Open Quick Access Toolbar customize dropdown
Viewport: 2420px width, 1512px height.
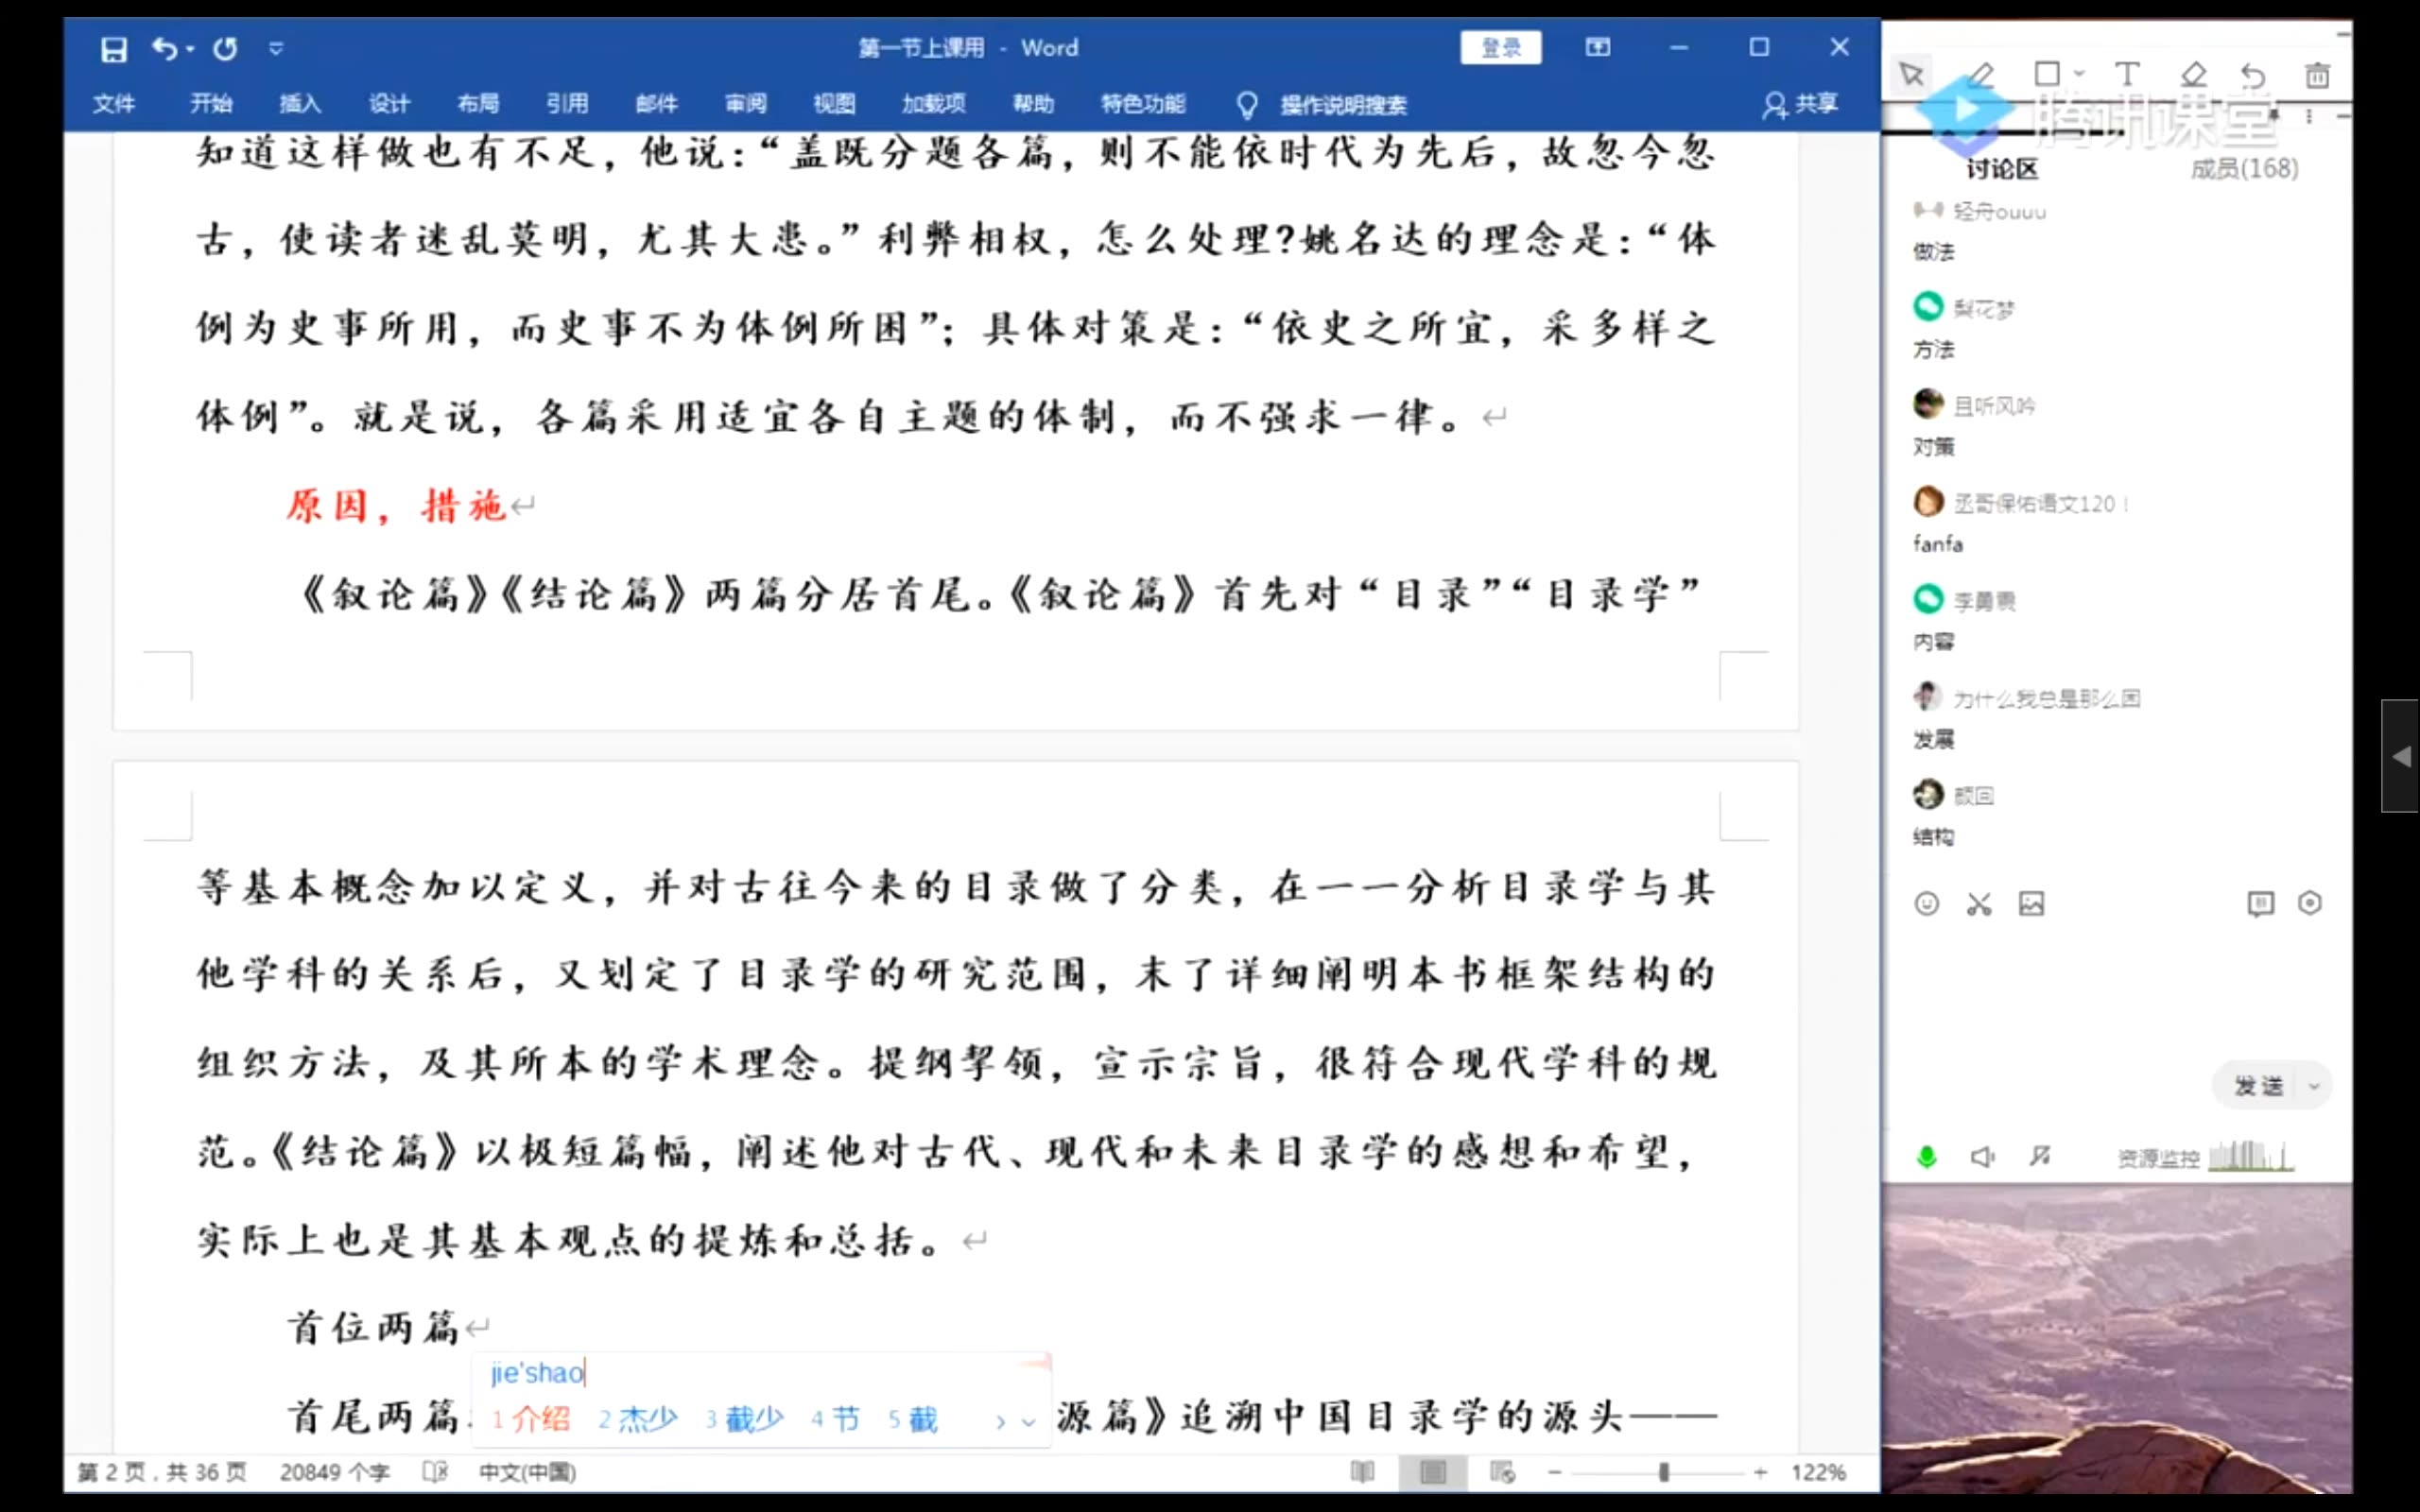pos(276,48)
